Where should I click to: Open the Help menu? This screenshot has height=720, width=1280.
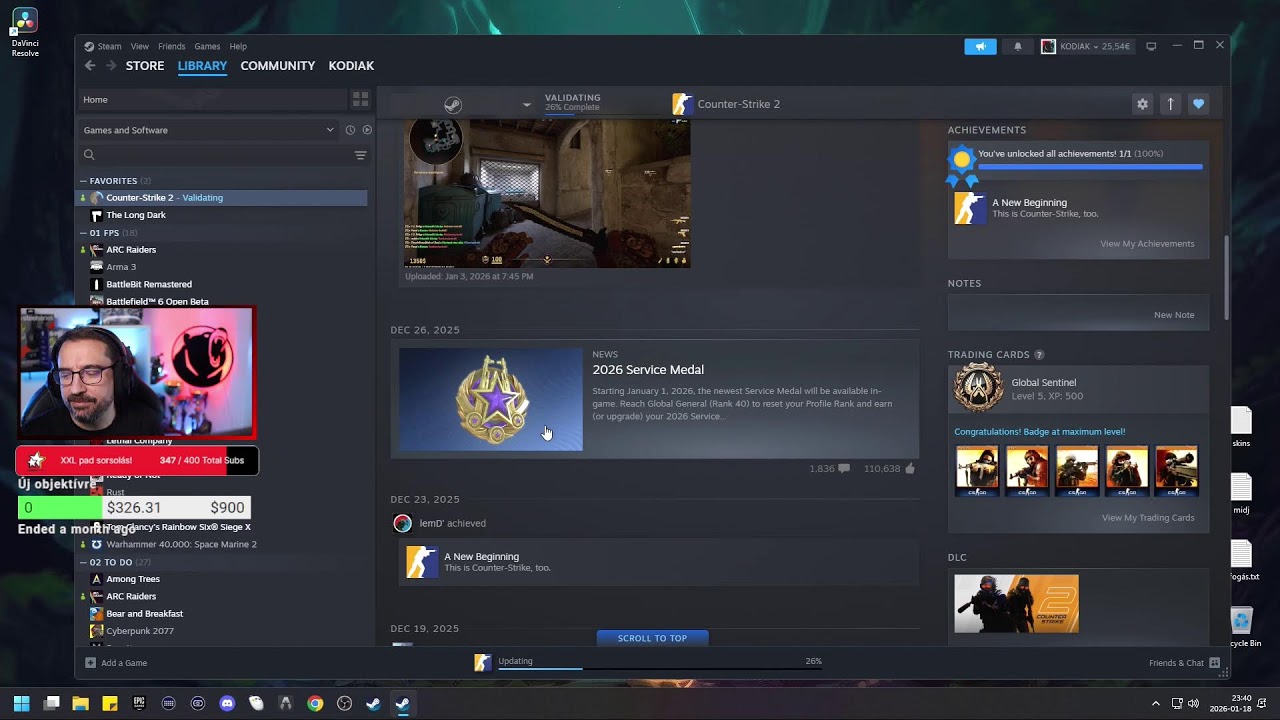(x=238, y=46)
